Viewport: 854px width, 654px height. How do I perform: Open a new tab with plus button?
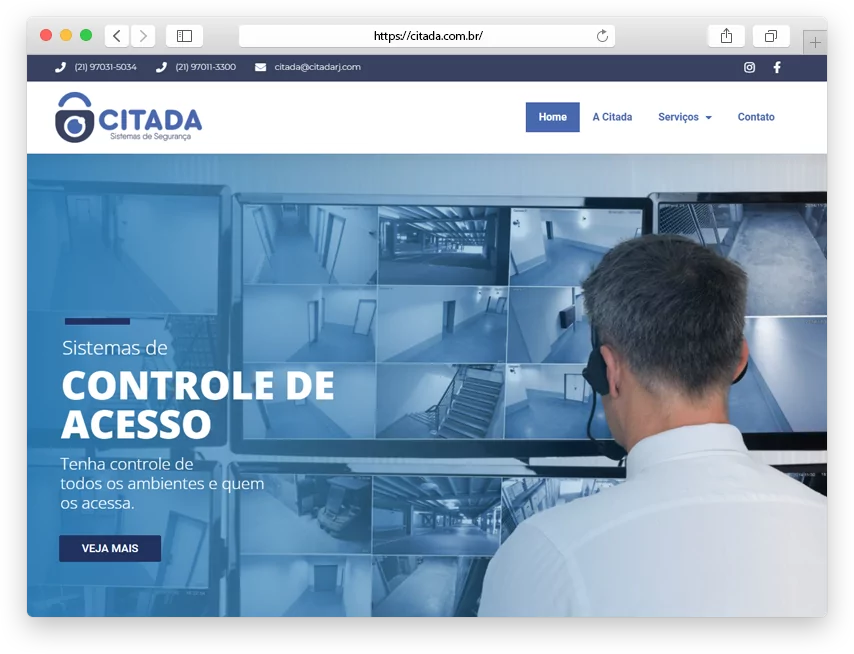coord(816,42)
